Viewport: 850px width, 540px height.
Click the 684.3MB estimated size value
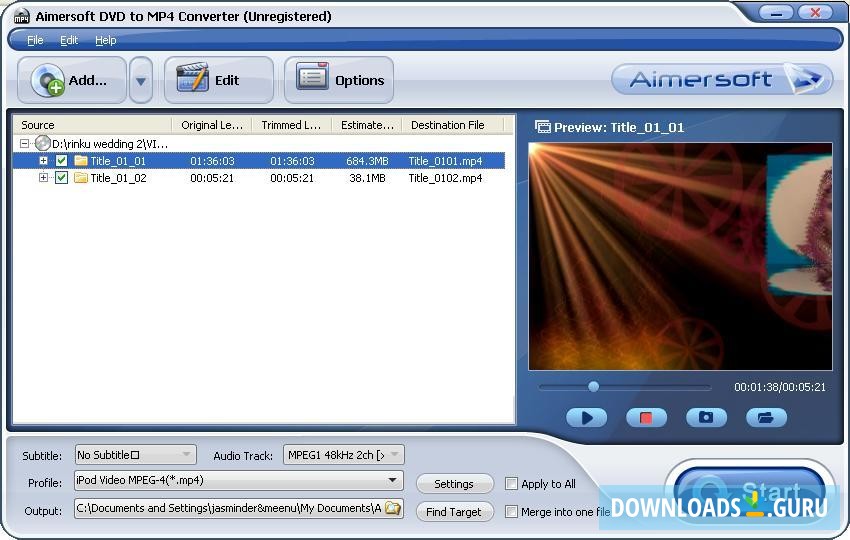tap(367, 161)
